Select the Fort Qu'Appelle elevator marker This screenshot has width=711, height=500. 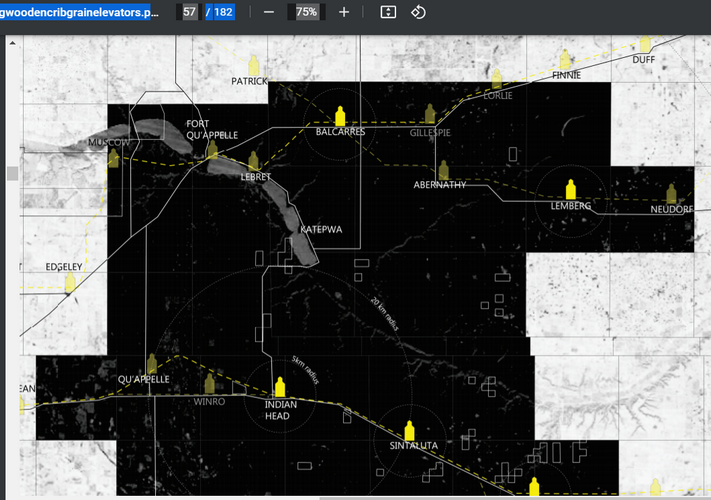click(212, 150)
